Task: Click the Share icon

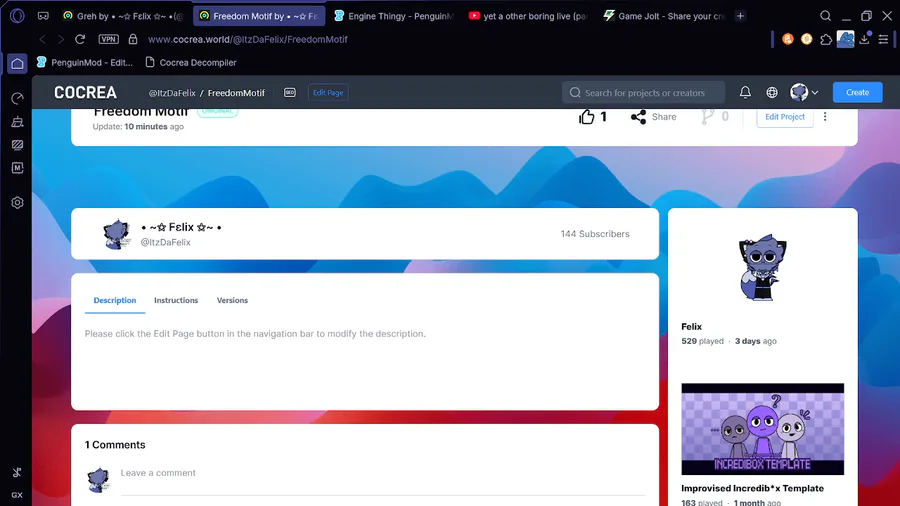Action: [638, 117]
